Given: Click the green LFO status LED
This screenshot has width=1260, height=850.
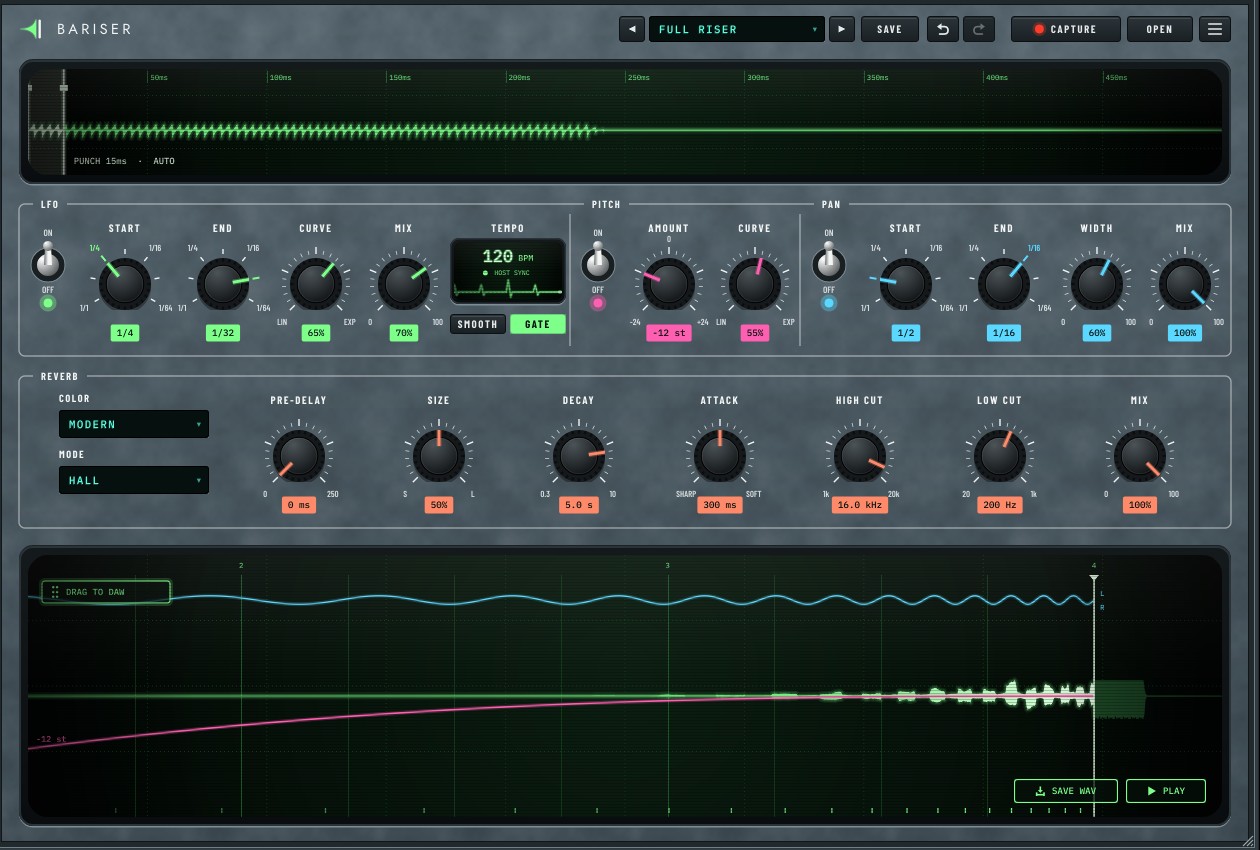Looking at the screenshot, I should tap(47, 303).
